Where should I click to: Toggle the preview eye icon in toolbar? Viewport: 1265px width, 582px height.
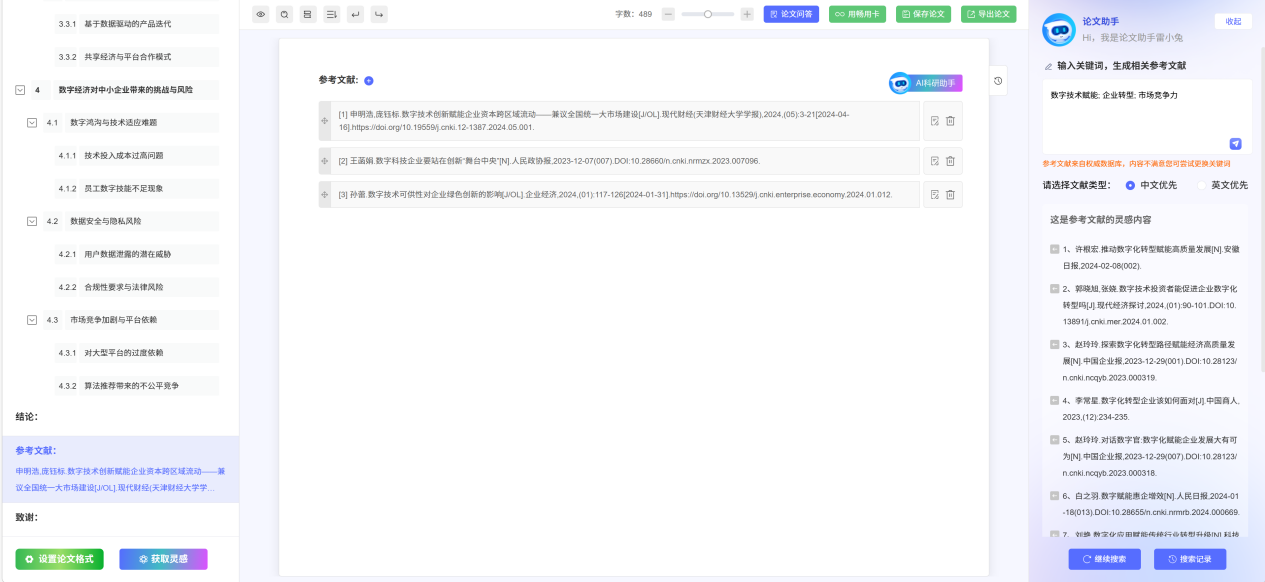point(261,14)
